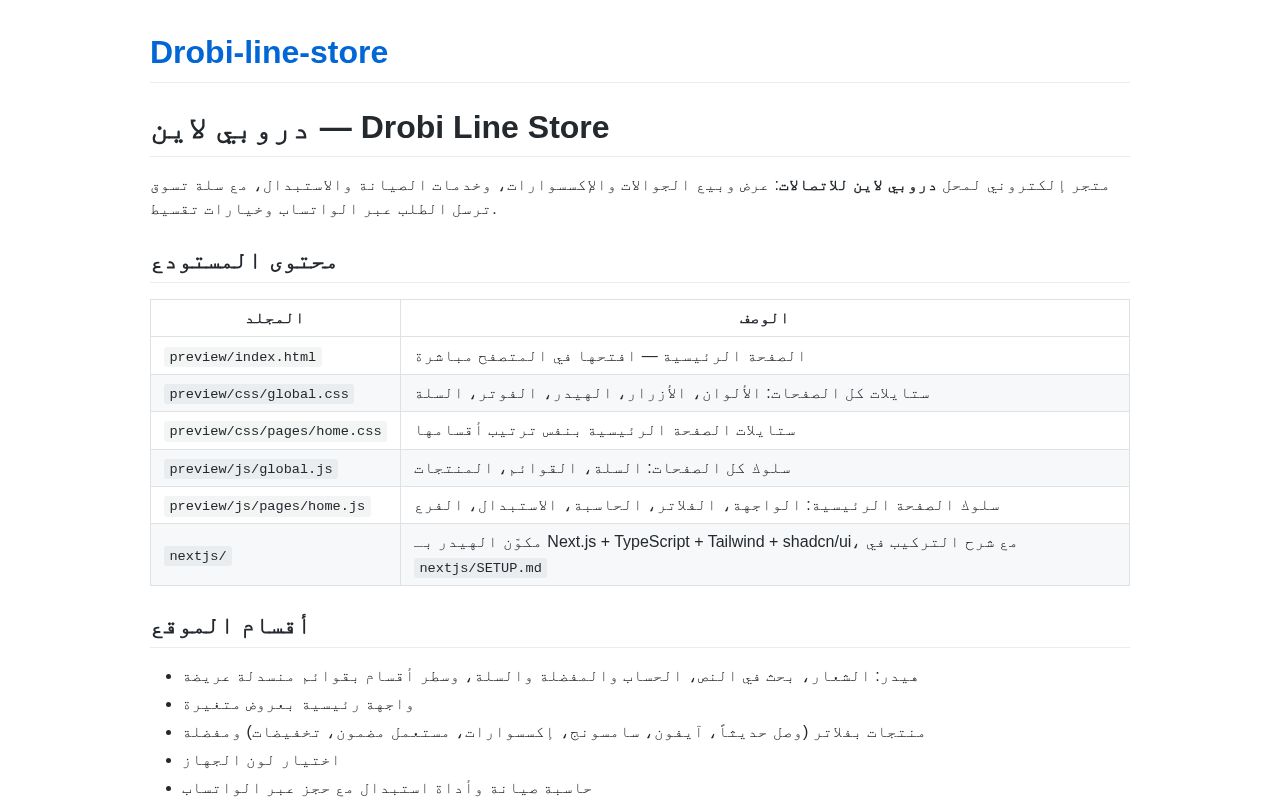Click the bold دروبي لاين للاتصالات text
This screenshot has height=800, width=1280.
[857, 185]
